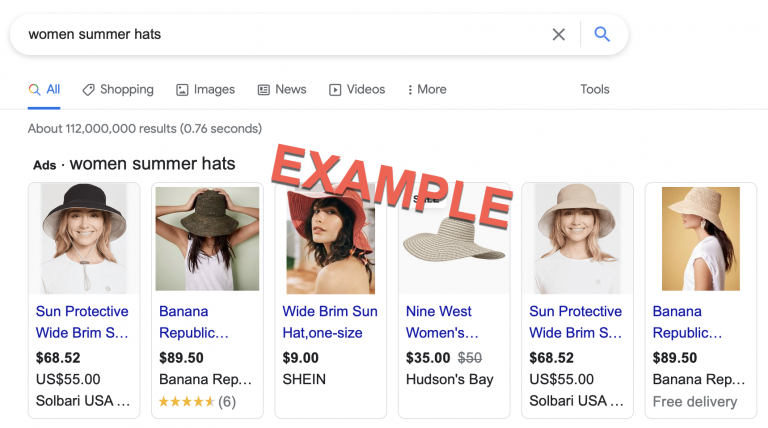The height and width of the screenshot is (428, 768).
Task: Click the 'SHEIN' seller name
Action: tap(304, 380)
